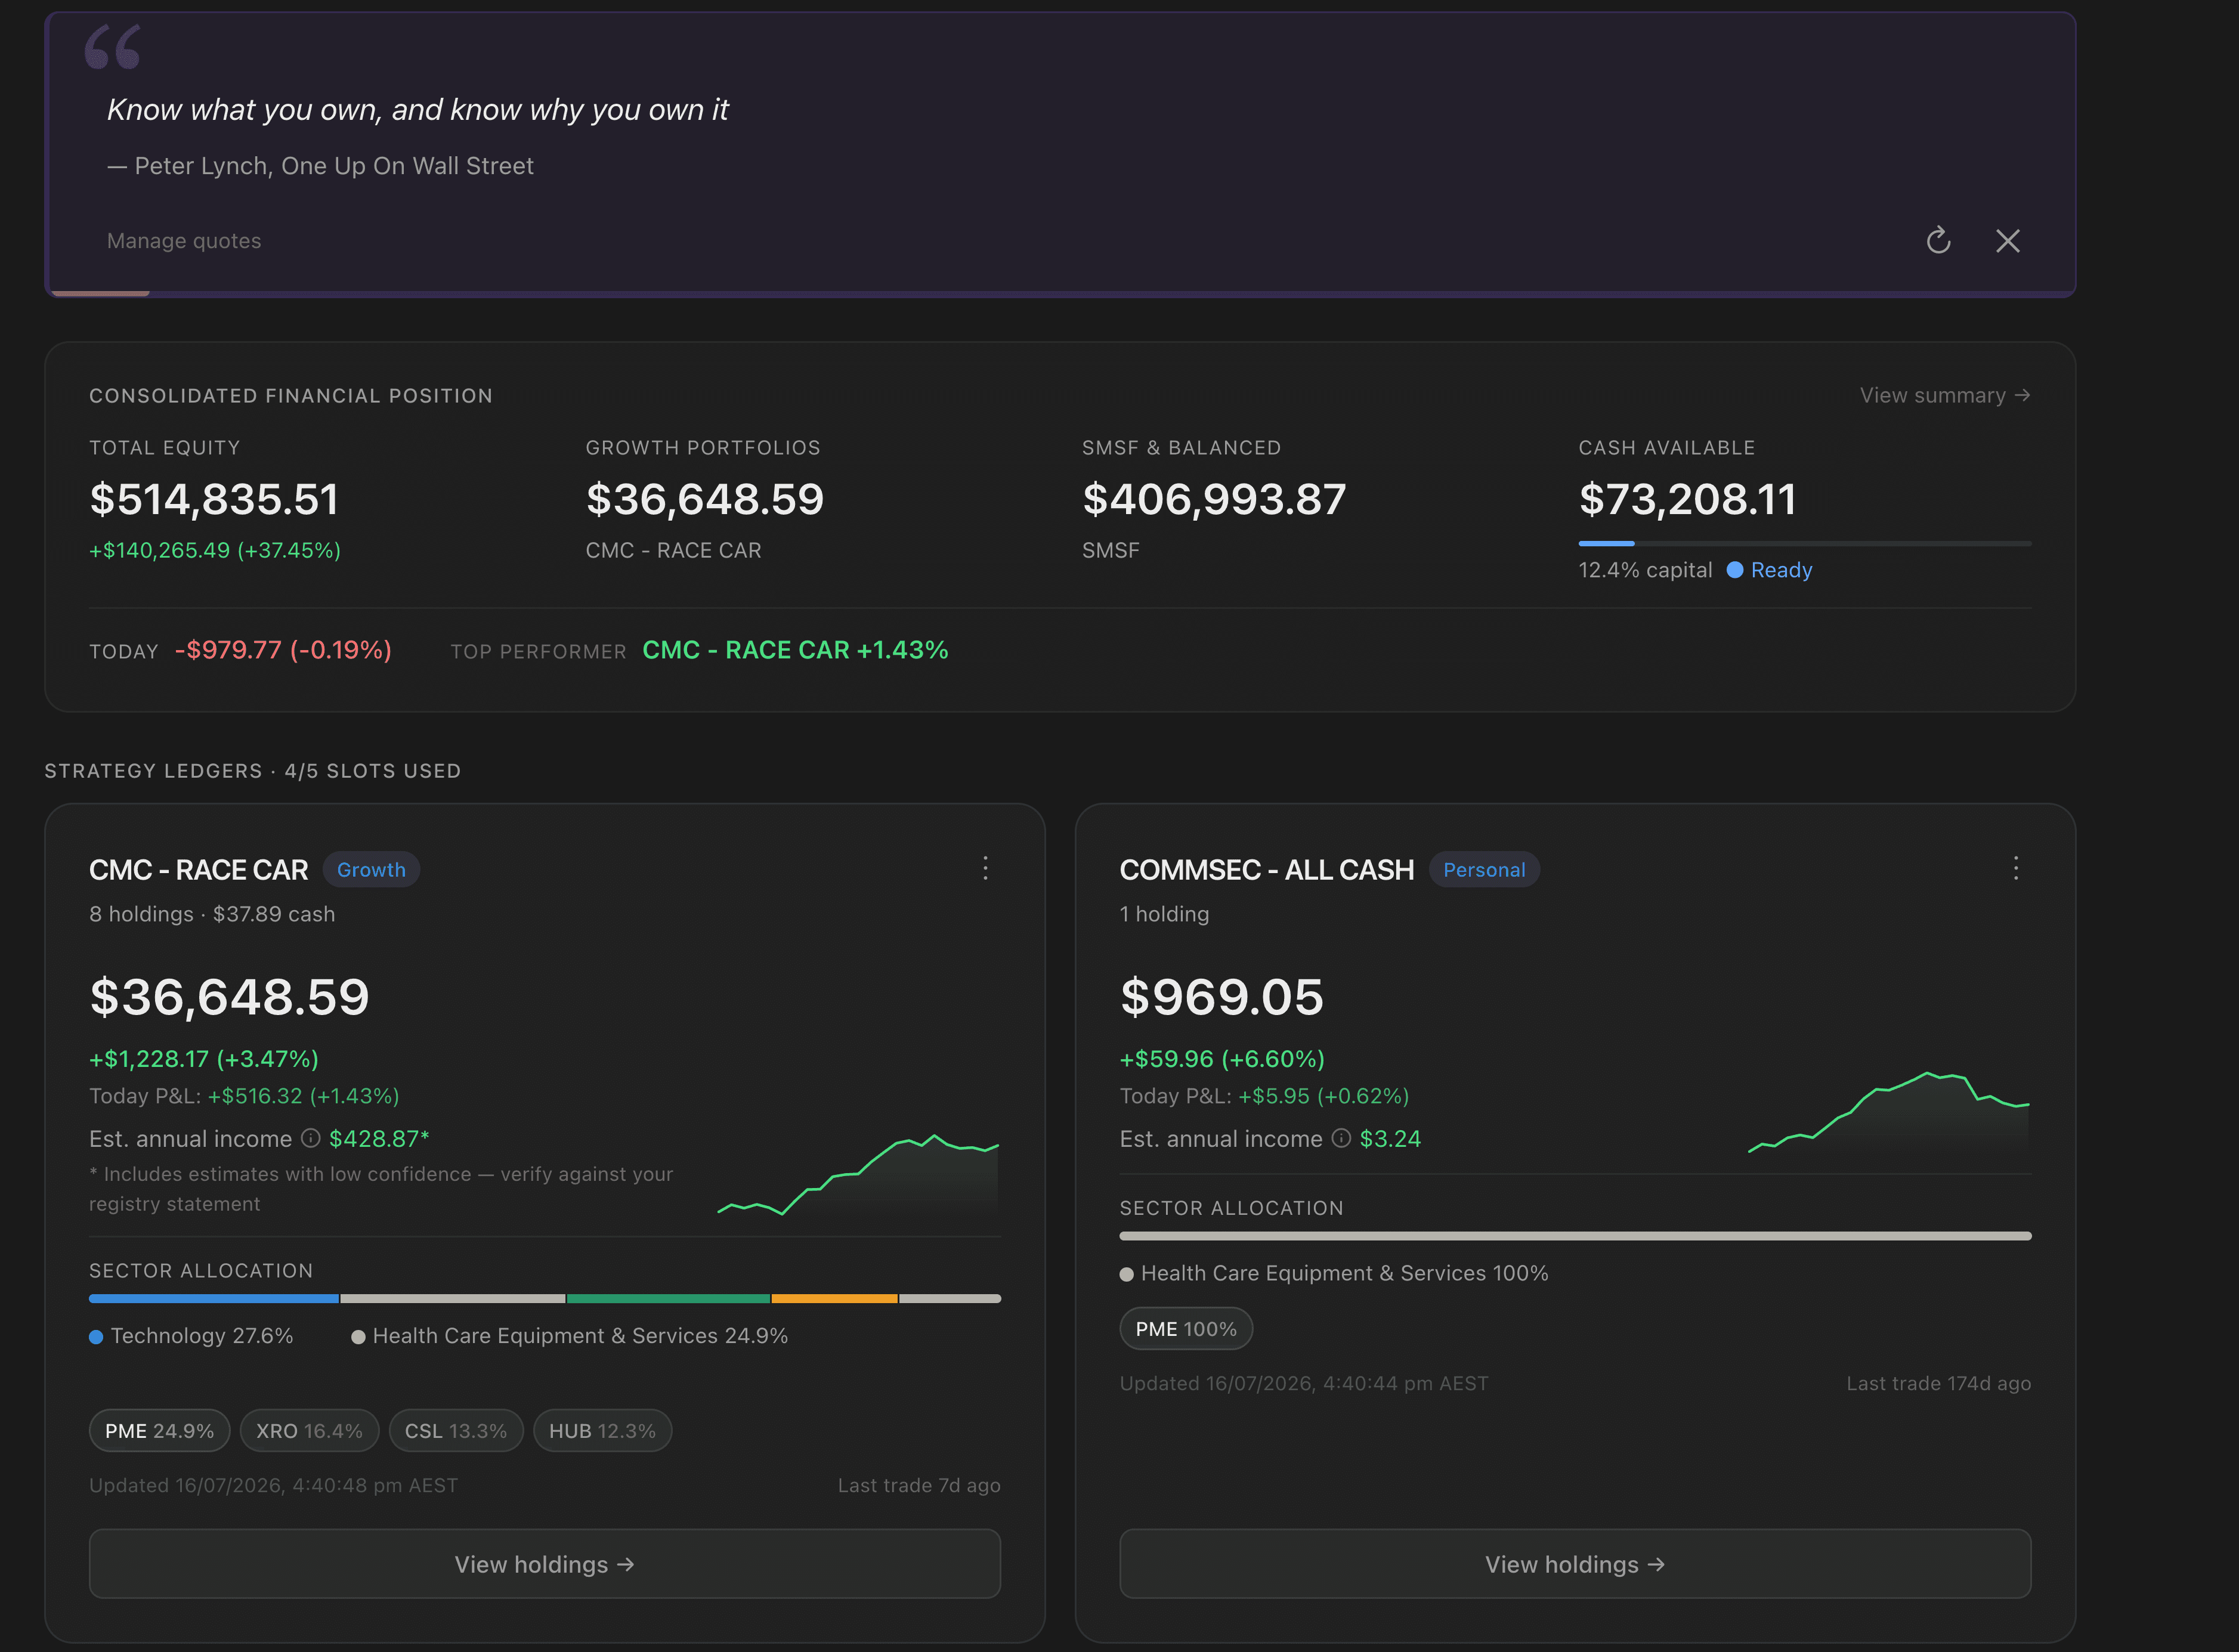This screenshot has height=1652, width=2239.
Task: Click the $969.05 portfolio value
Action: [1222, 997]
